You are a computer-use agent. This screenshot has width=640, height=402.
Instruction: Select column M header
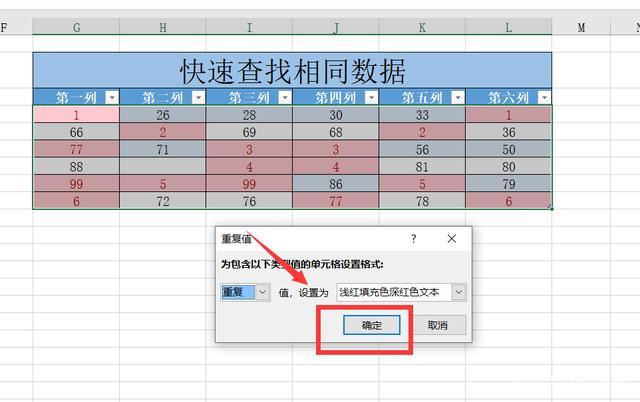coord(581,27)
